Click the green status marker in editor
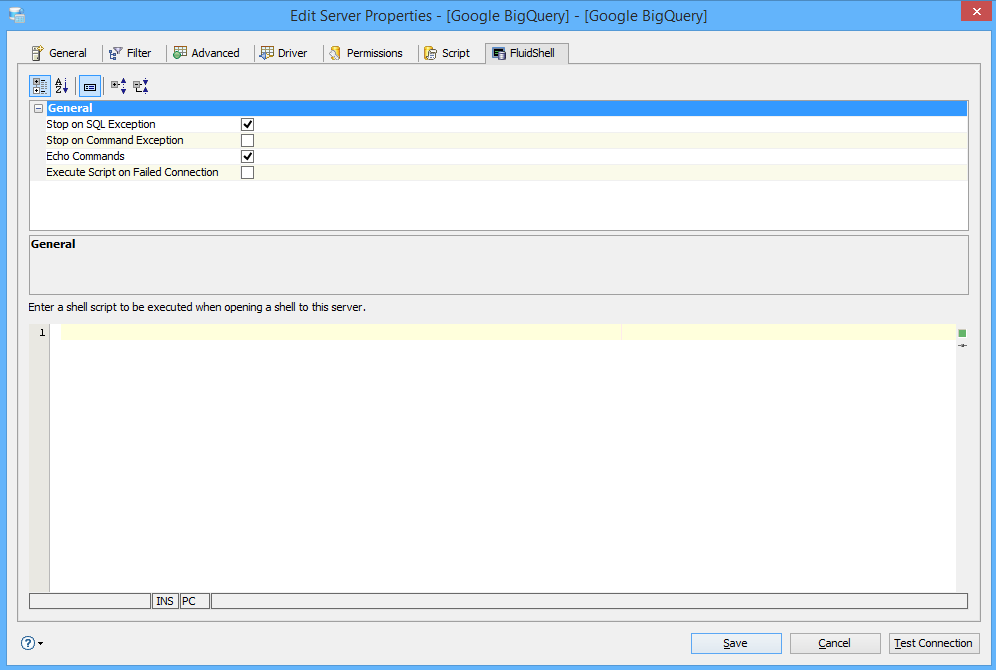The width and height of the screenshot is (996, 670). tap(962, 333)
